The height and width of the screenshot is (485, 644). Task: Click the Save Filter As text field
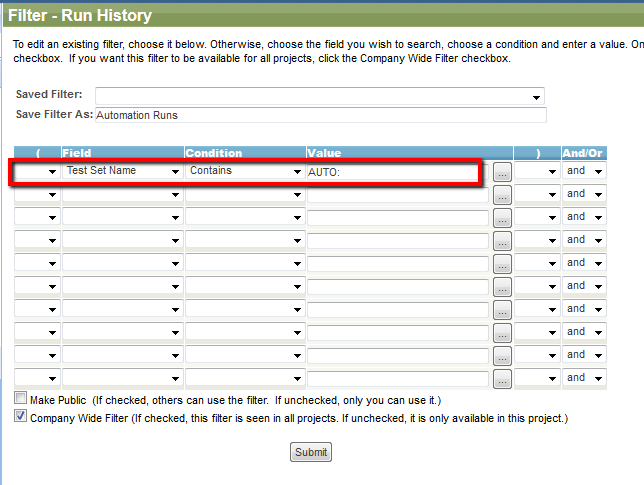[321, 115]
